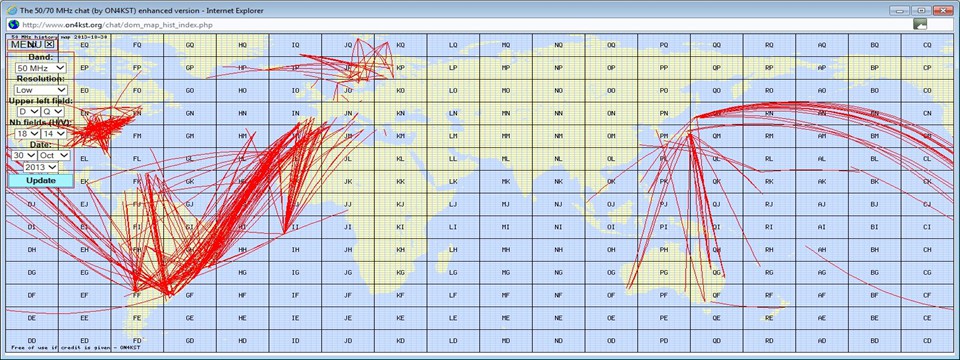Close the MENU panel with X

50,44
